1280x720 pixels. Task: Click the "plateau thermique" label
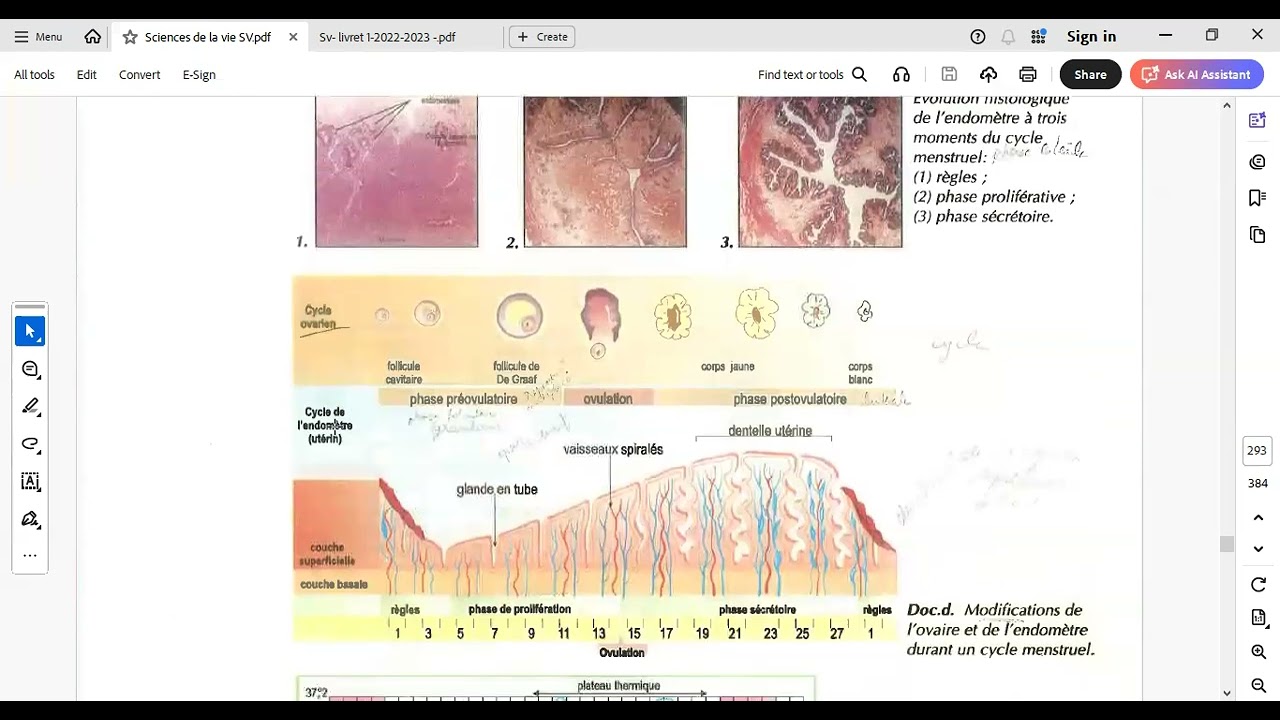pyautogui.click(x=619, y=686)
